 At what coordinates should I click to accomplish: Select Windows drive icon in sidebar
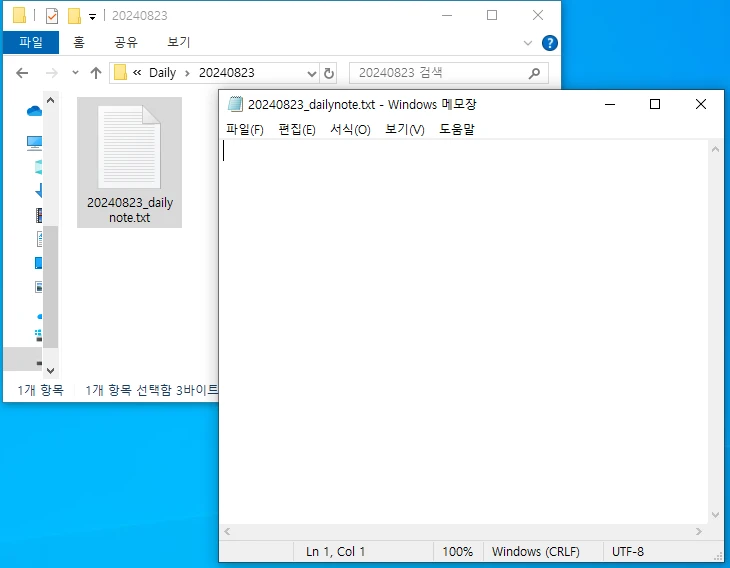pos(39,335)
